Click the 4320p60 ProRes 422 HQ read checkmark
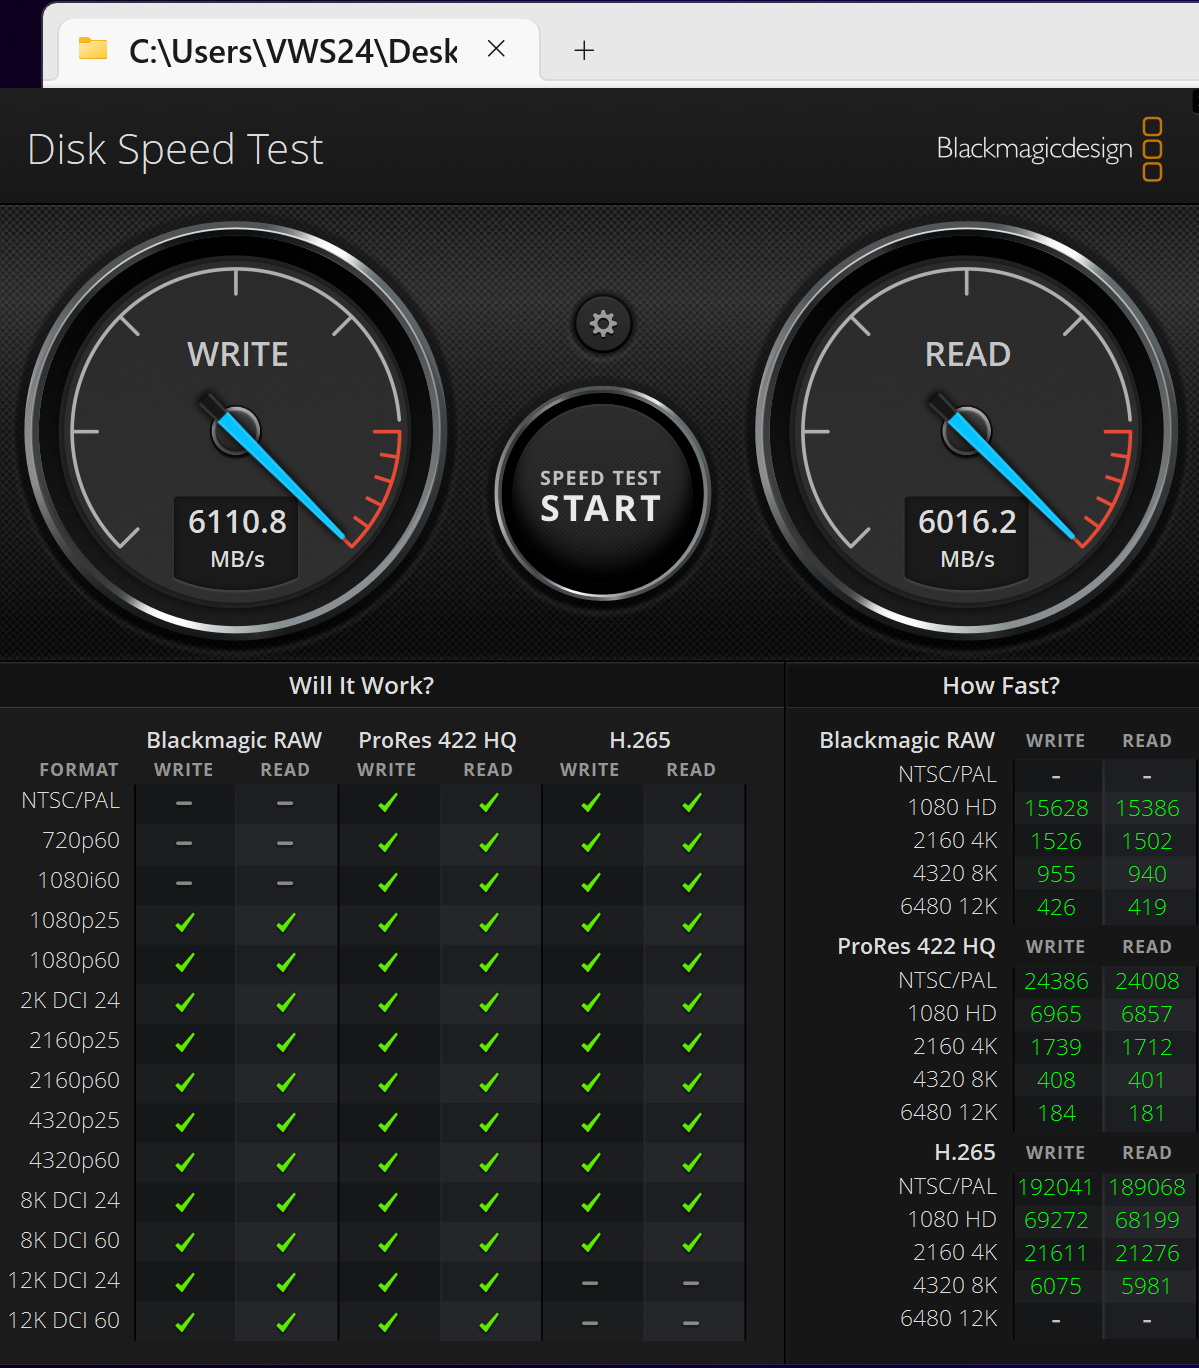 coord(489,1163)
